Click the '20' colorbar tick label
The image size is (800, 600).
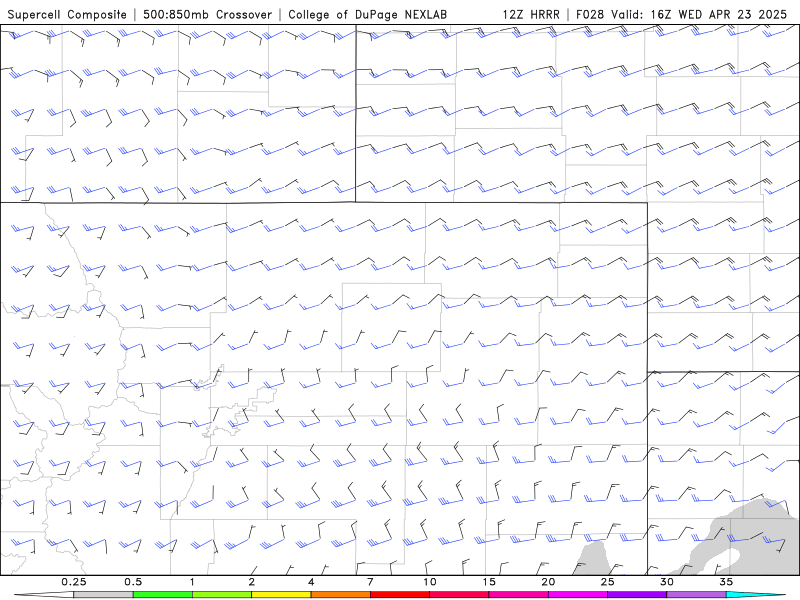[x=548, y=582]
